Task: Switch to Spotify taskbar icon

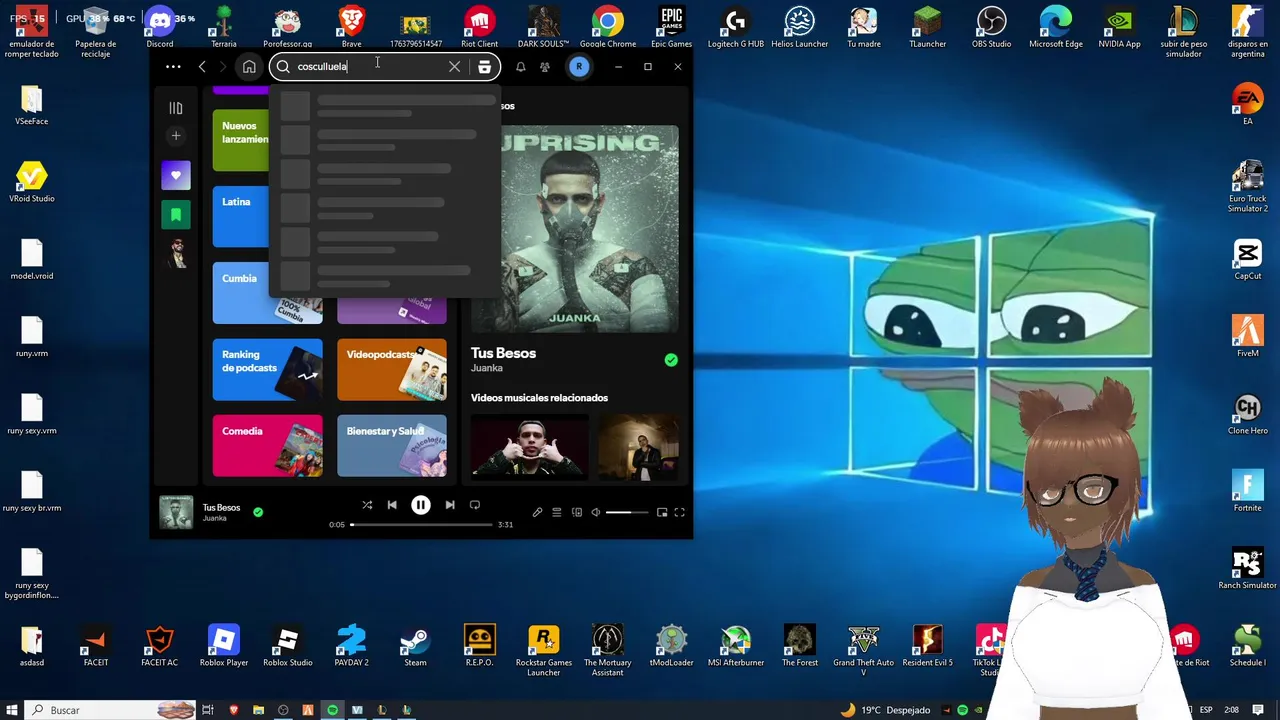Action: coord(332,710)
